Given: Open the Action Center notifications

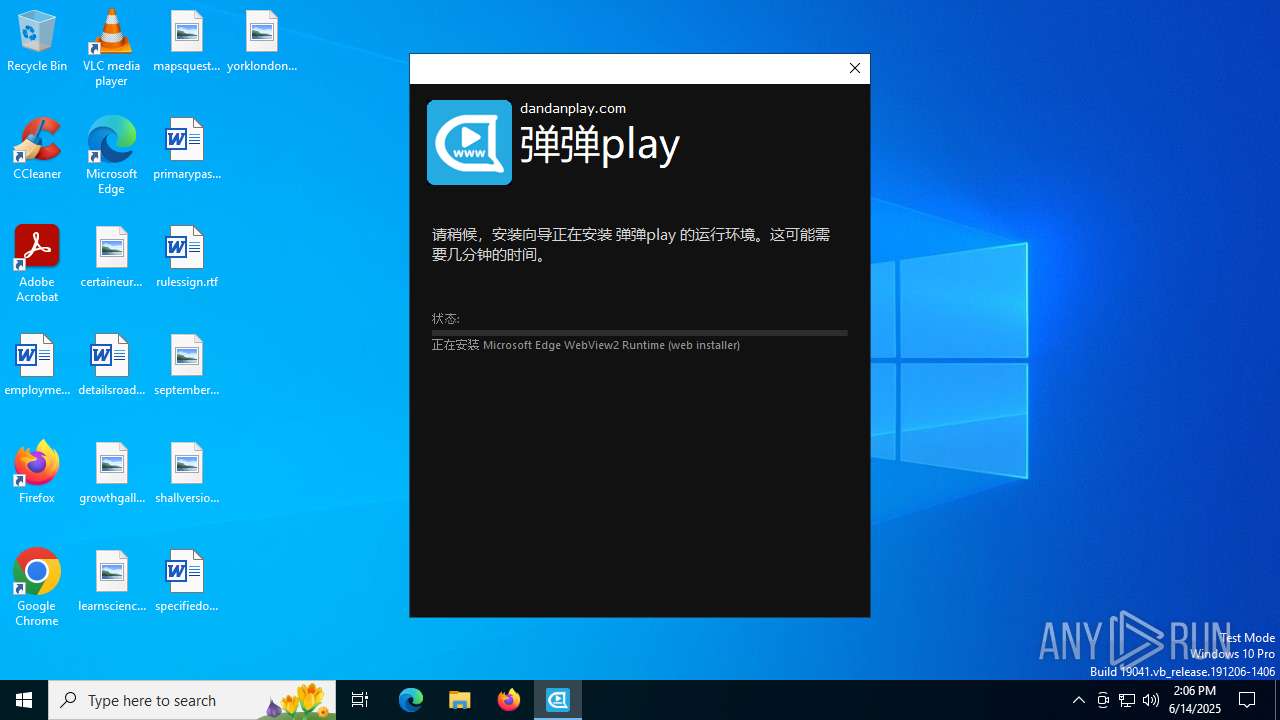Looking at the screenshot, I should click(x=1248, y=700).
